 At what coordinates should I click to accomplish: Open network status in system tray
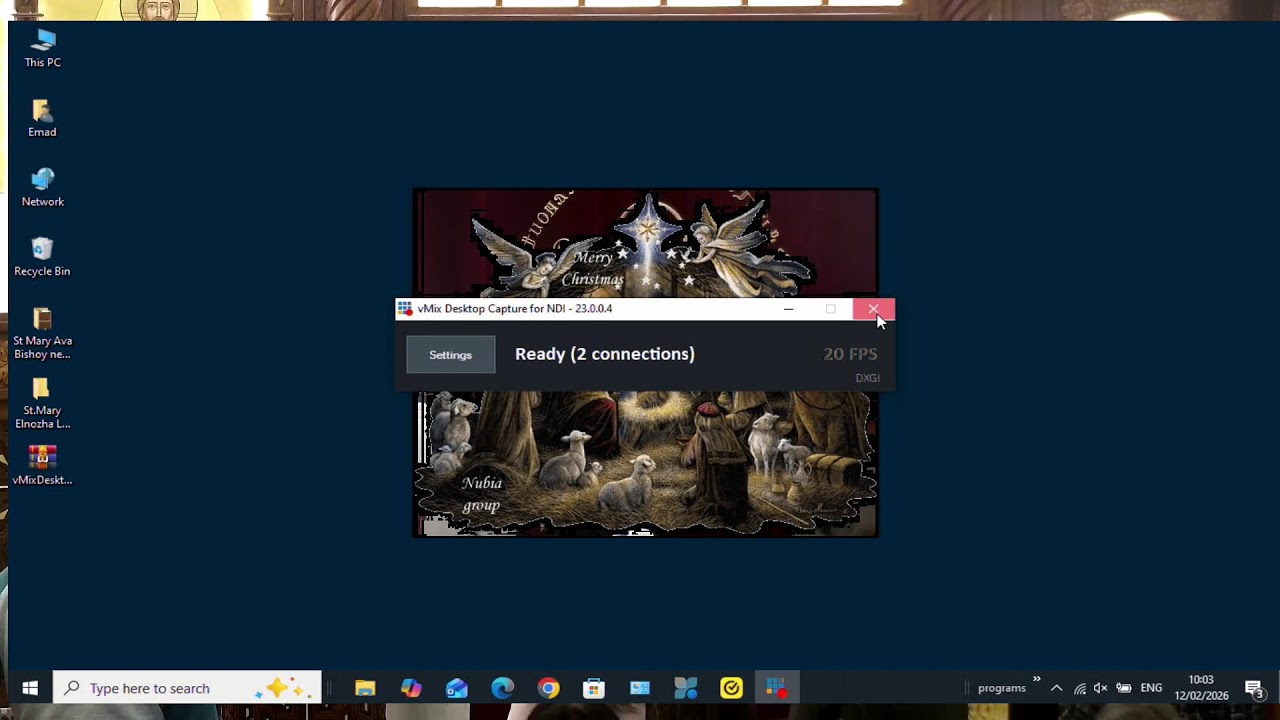(1080, 688)
